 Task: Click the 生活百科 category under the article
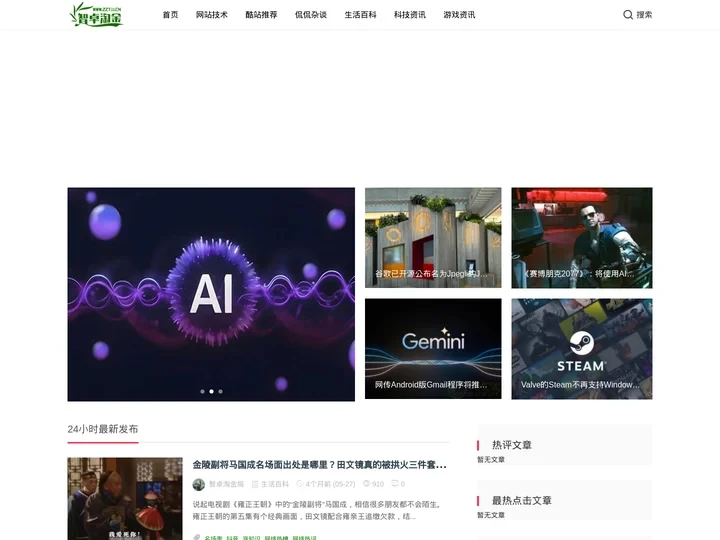(x=275, y=484)
